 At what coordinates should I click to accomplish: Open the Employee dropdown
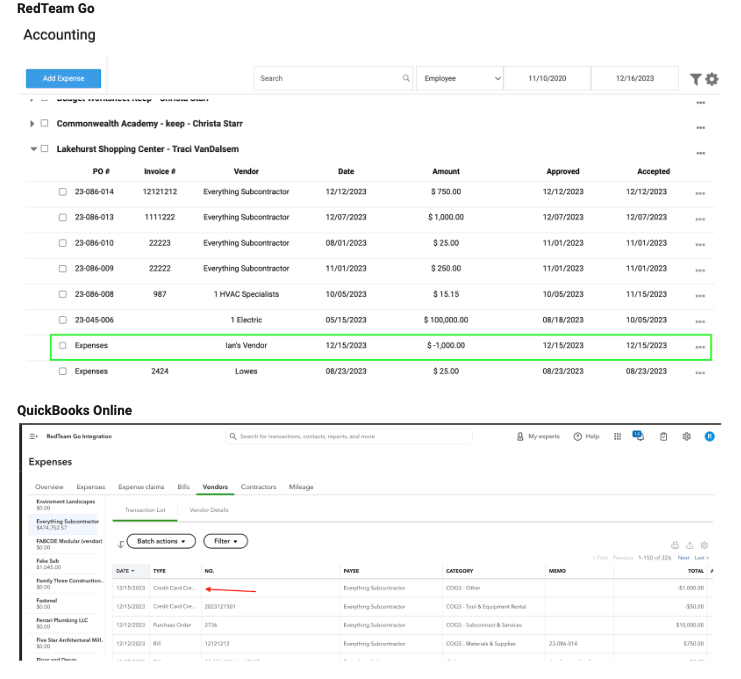[x=459, y=79]
